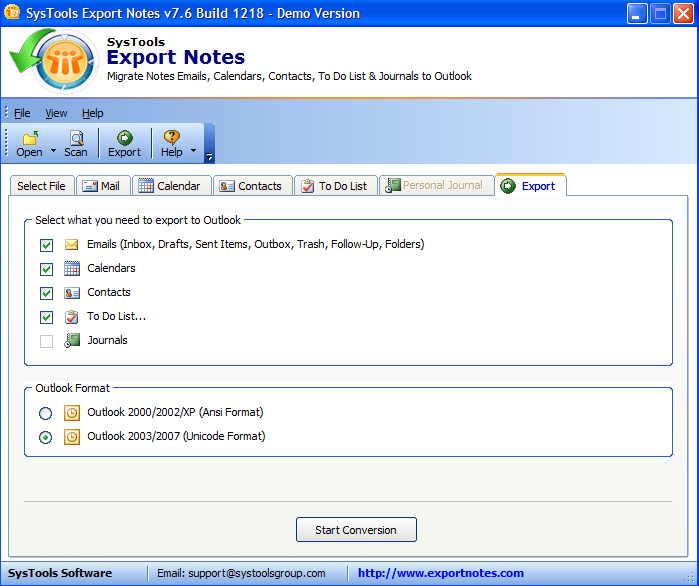The height and width of the screenshot is (586, 699).
Task: Uncheck the Emails export checkbox
Action: [x=46, y=245]
